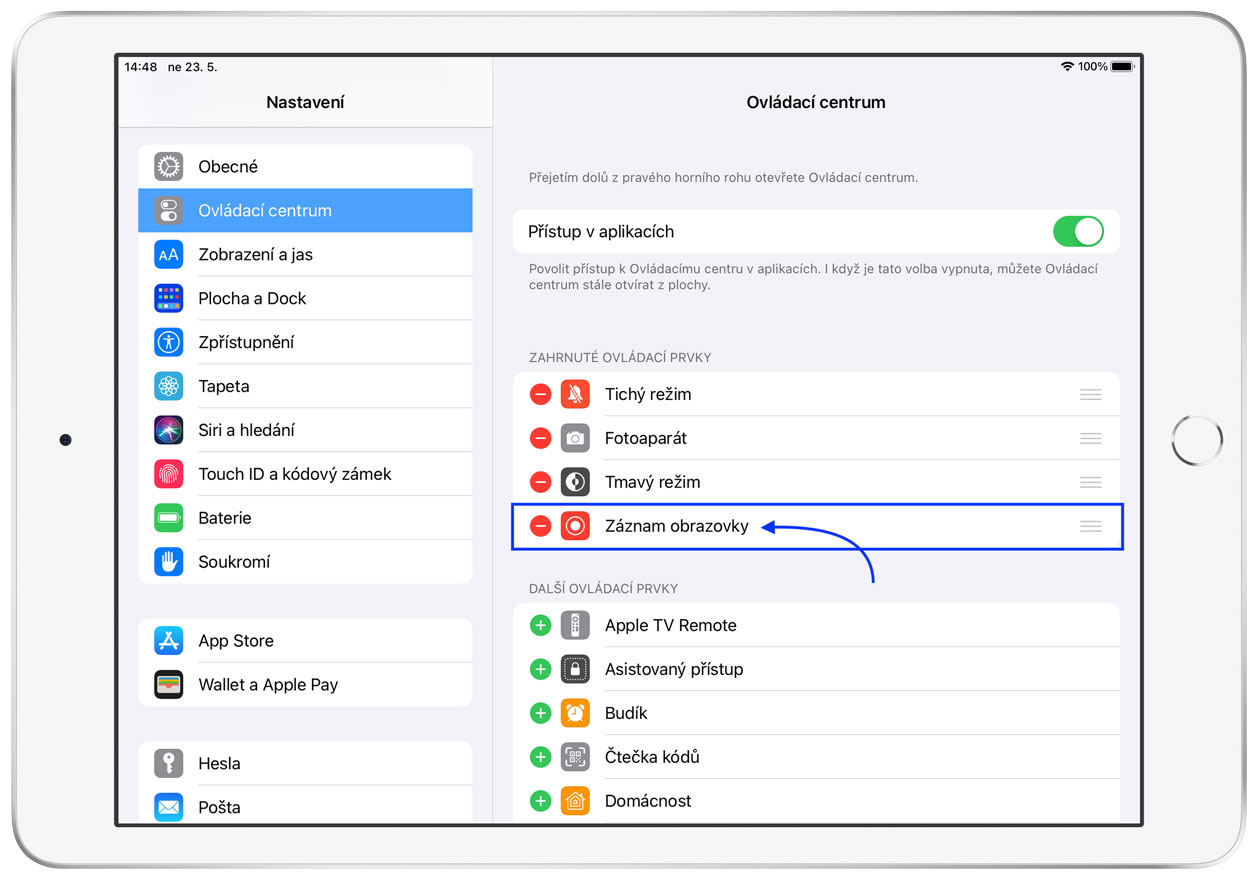This screenshot has width=1258, height=880.
Task: Tap the Obecné gear icon
Action: tap(169, 166)
